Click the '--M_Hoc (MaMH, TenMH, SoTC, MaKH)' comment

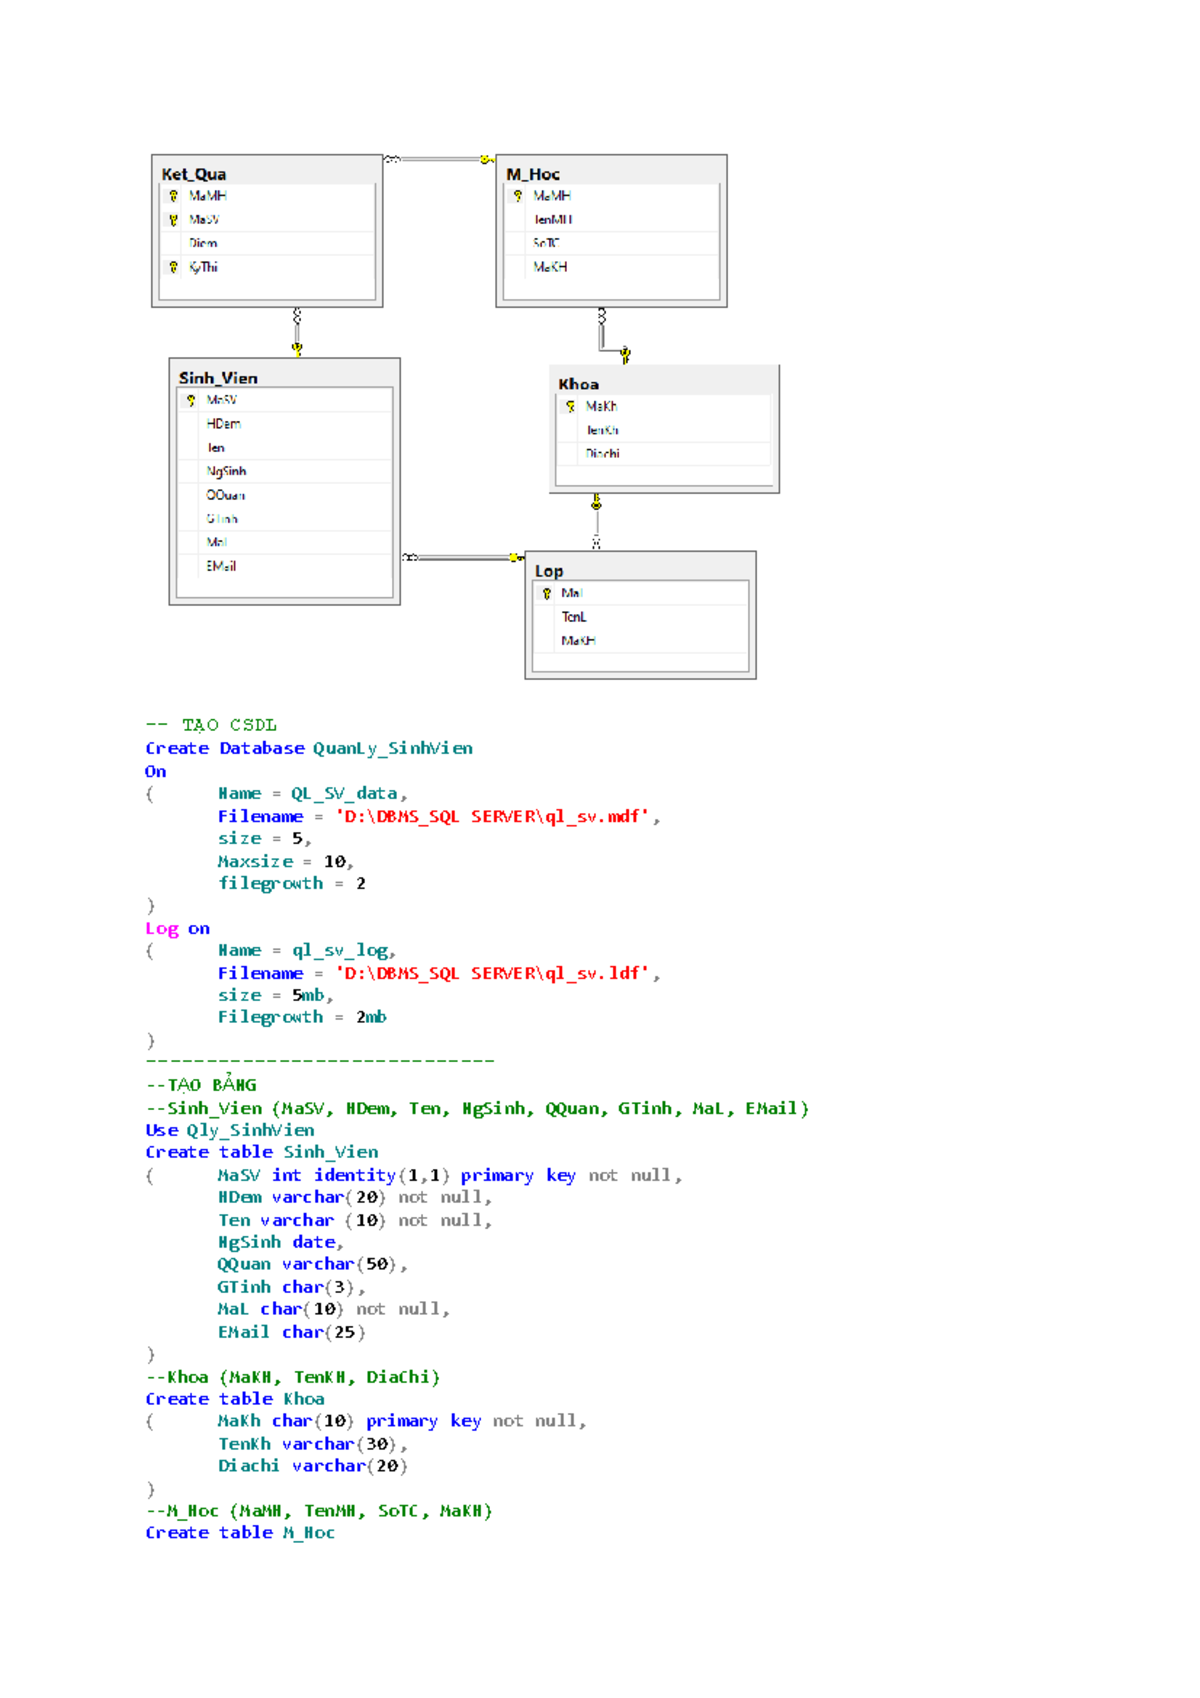(x=319, y=1511)
